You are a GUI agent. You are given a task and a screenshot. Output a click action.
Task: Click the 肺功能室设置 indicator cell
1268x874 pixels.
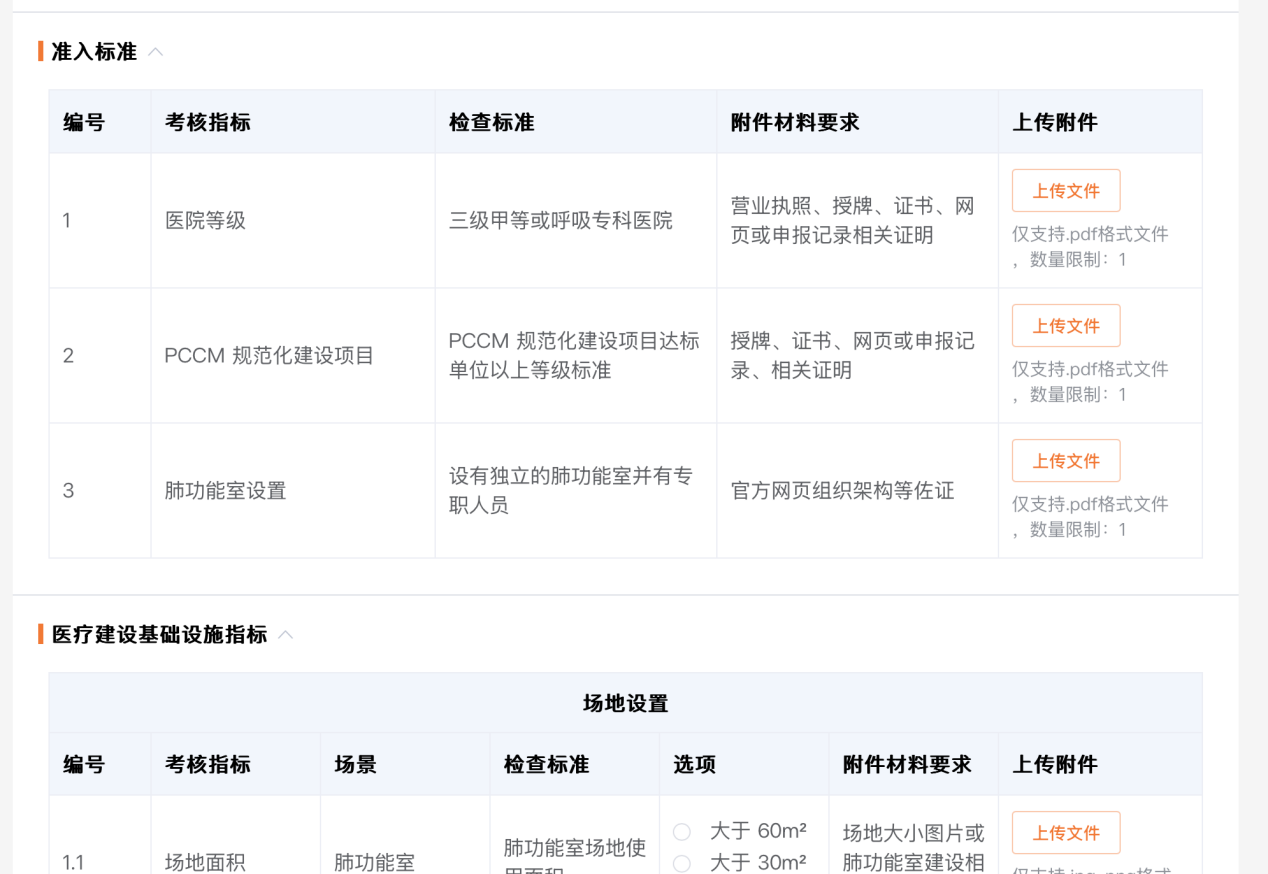[225, 491]
